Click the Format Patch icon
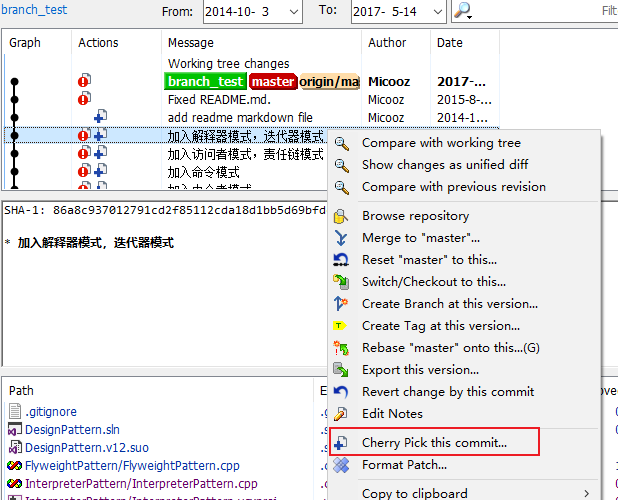This screenshot has width=618, height=500. click(341, 465)
